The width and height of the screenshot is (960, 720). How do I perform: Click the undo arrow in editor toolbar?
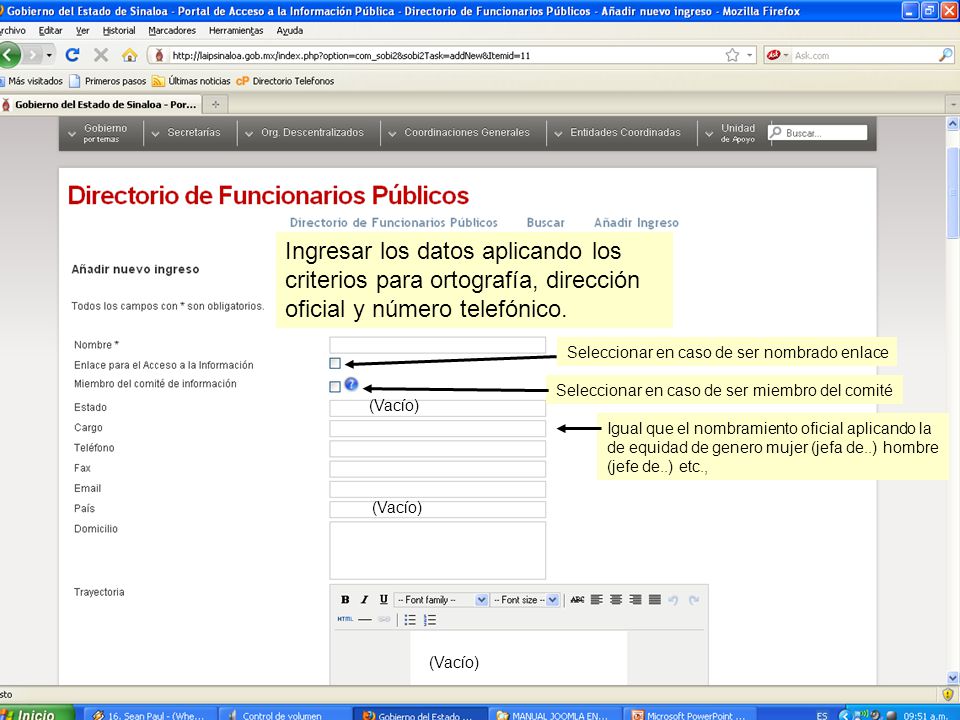coord(673,600)
